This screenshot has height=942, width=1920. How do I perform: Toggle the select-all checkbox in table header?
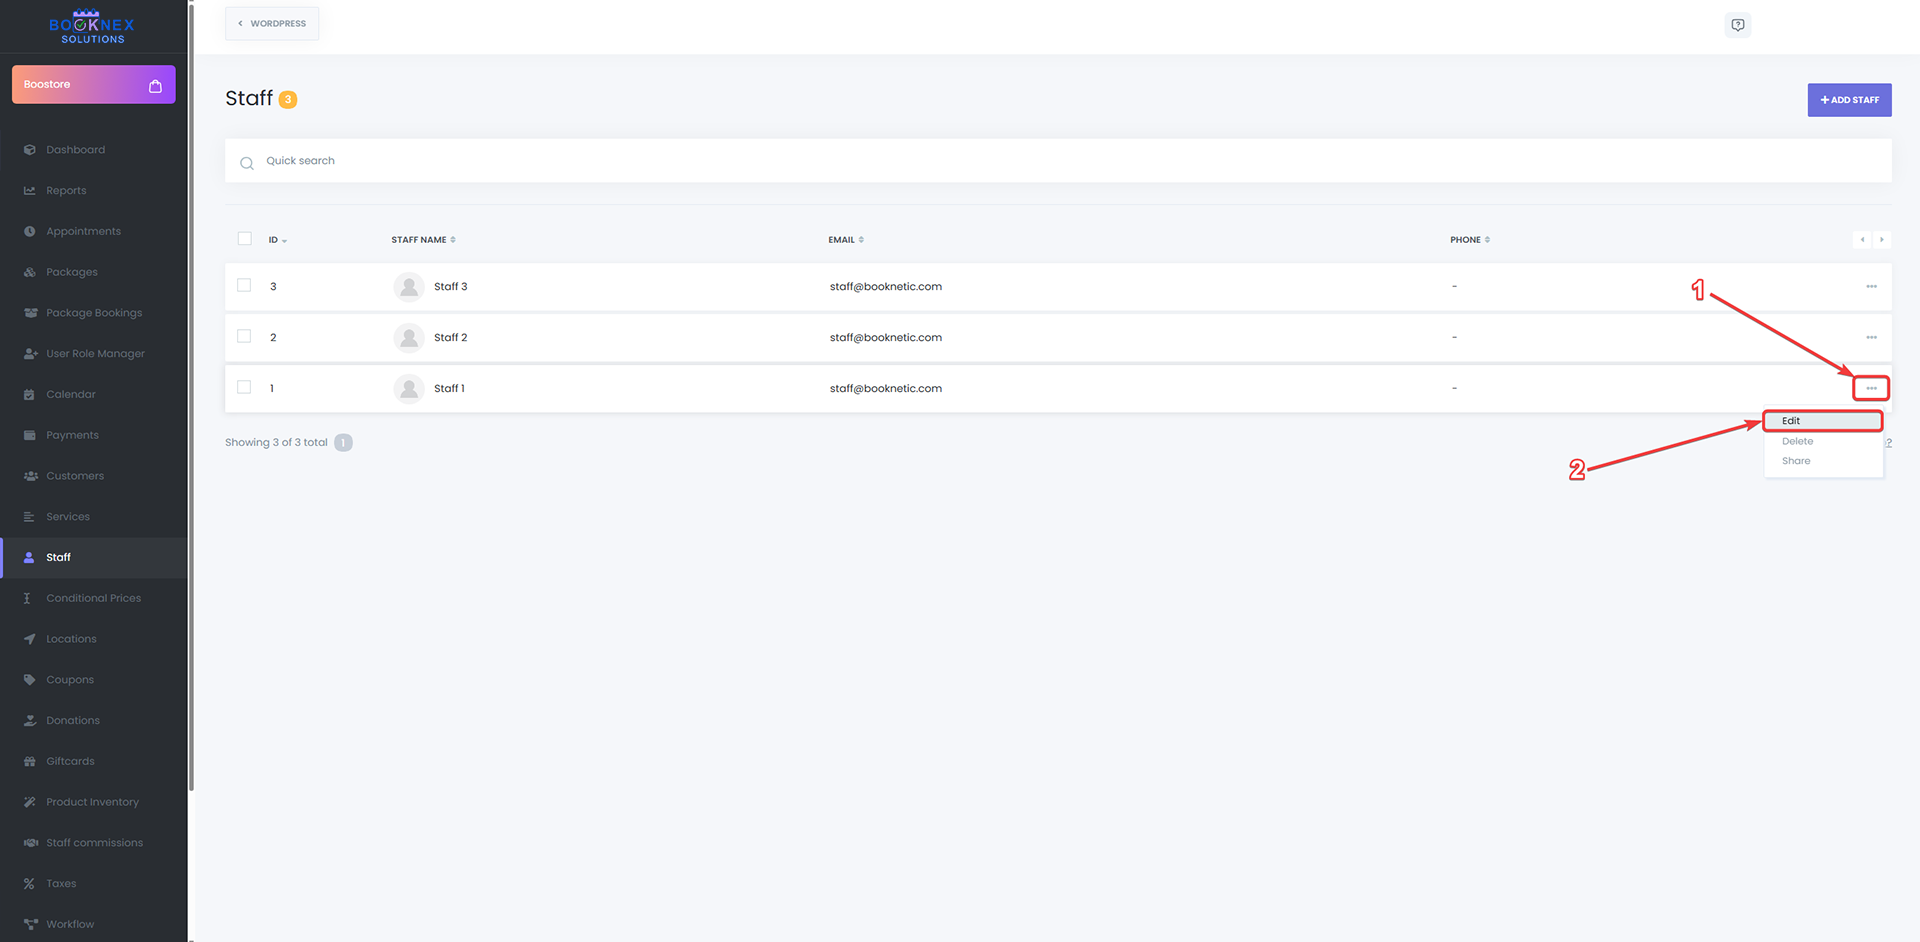[245, 239]
